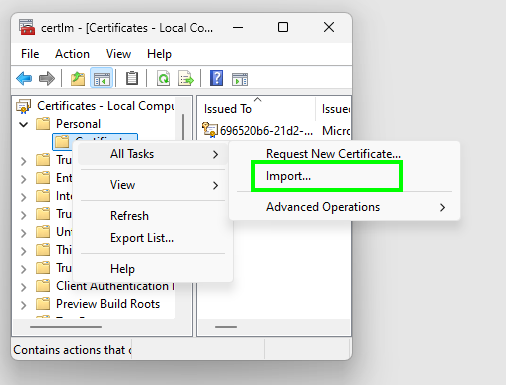Toggle the Show/Hide Console Tree icon

click(102, 79)
